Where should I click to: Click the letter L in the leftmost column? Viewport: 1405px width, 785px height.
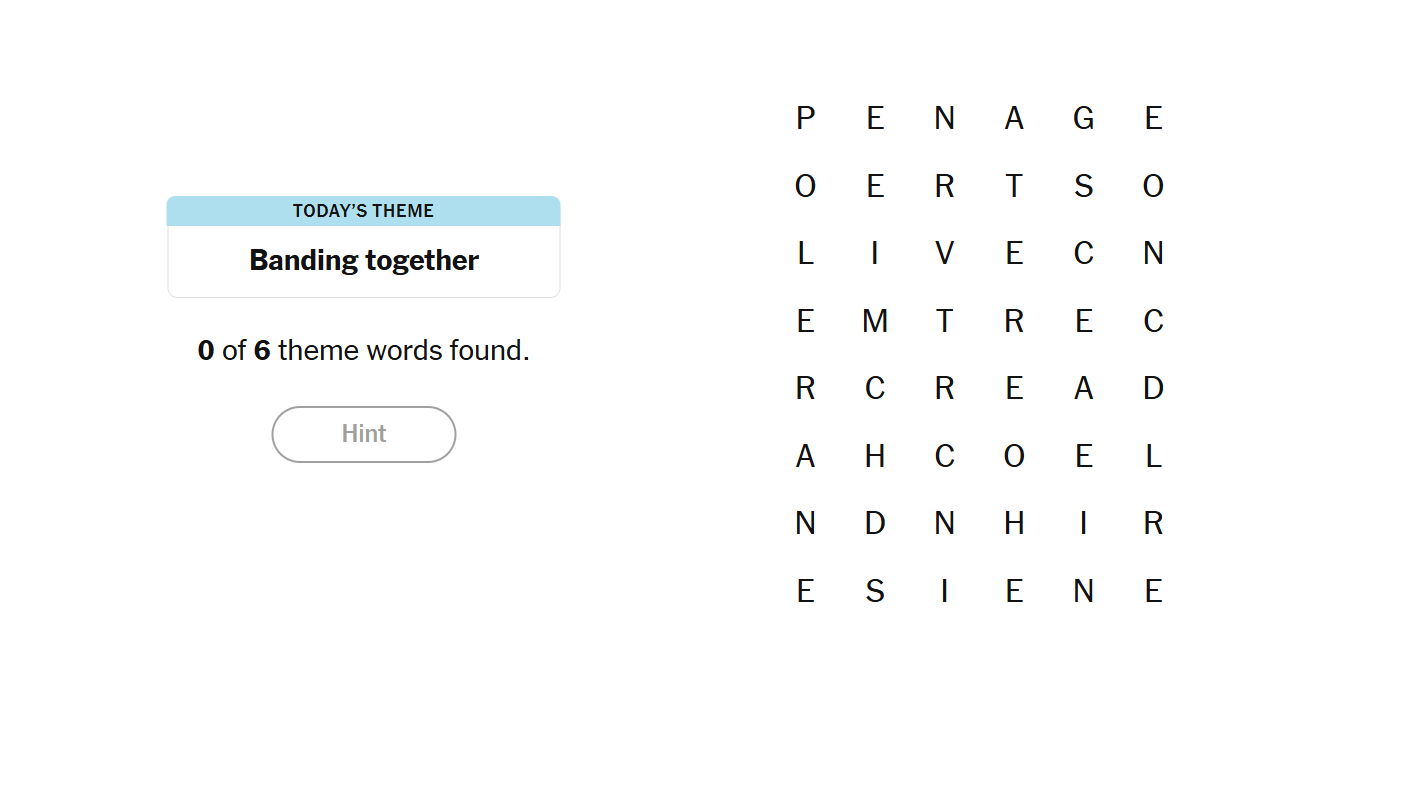pos(805,254)
